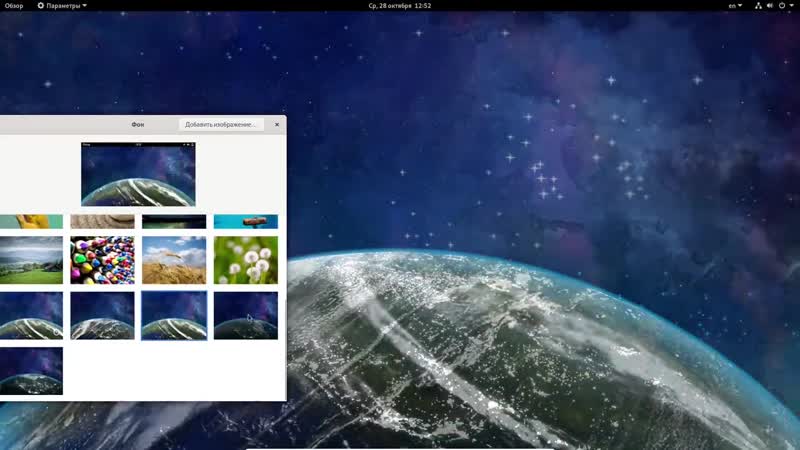Select the blue-outlined highlighted Earth thumbnail
Screen dimensions: 800x450
[x=174, y=315]
